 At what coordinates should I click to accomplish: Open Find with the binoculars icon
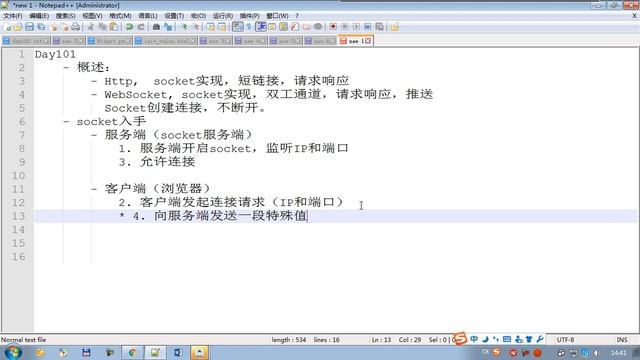point(156,27)
